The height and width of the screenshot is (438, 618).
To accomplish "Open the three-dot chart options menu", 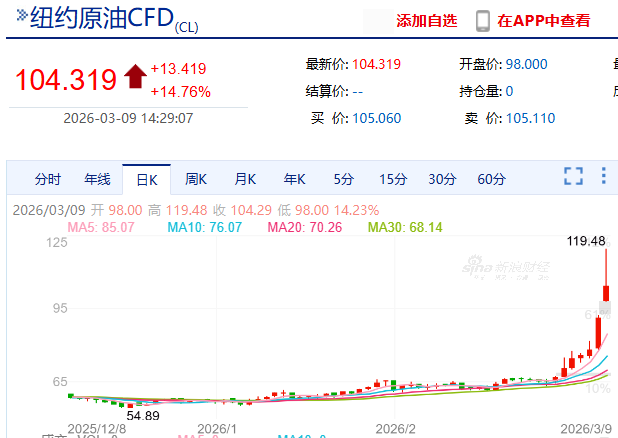I will 603,177.
